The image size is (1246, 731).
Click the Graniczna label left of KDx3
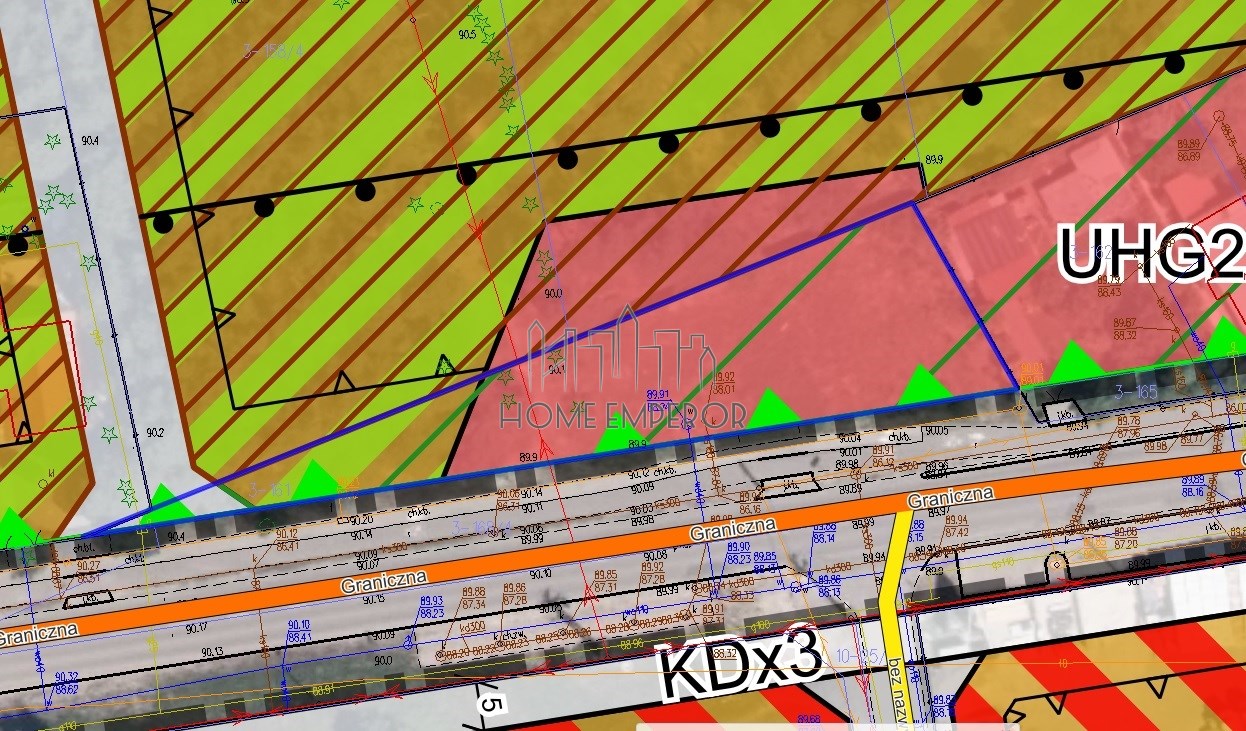[383, 581]
